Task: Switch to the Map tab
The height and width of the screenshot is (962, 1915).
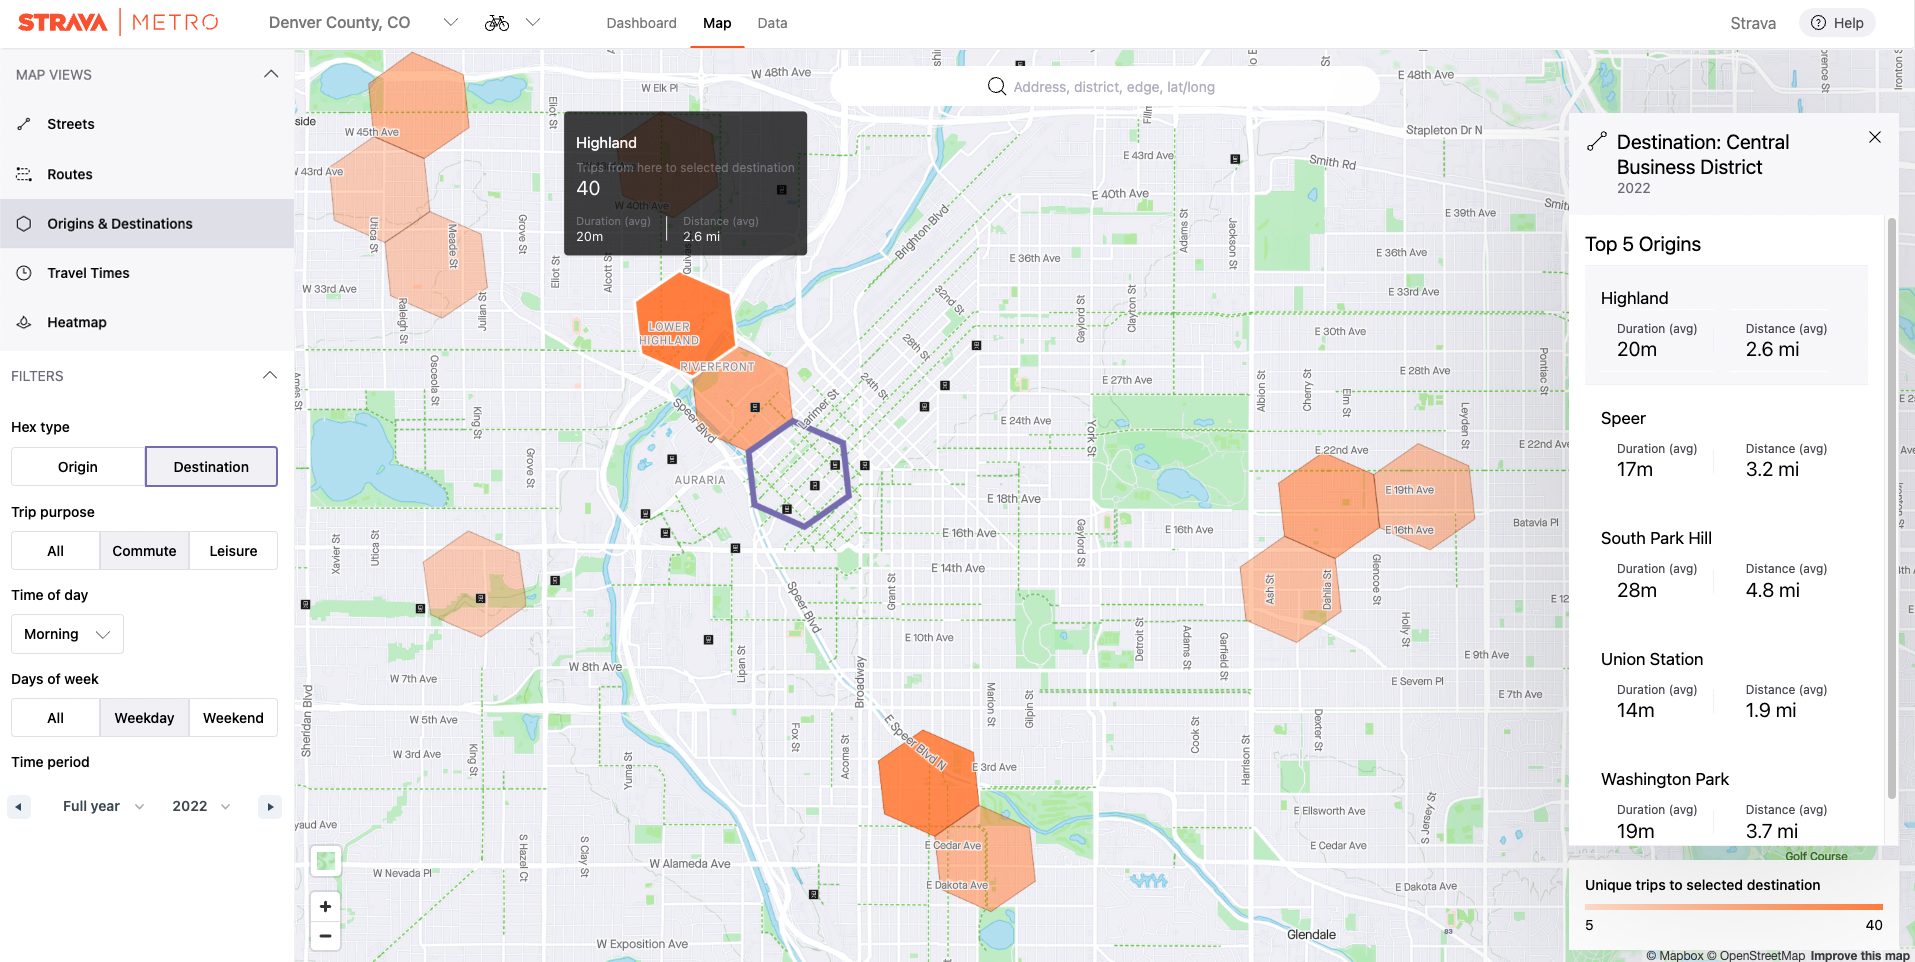Action: (717, 23)
